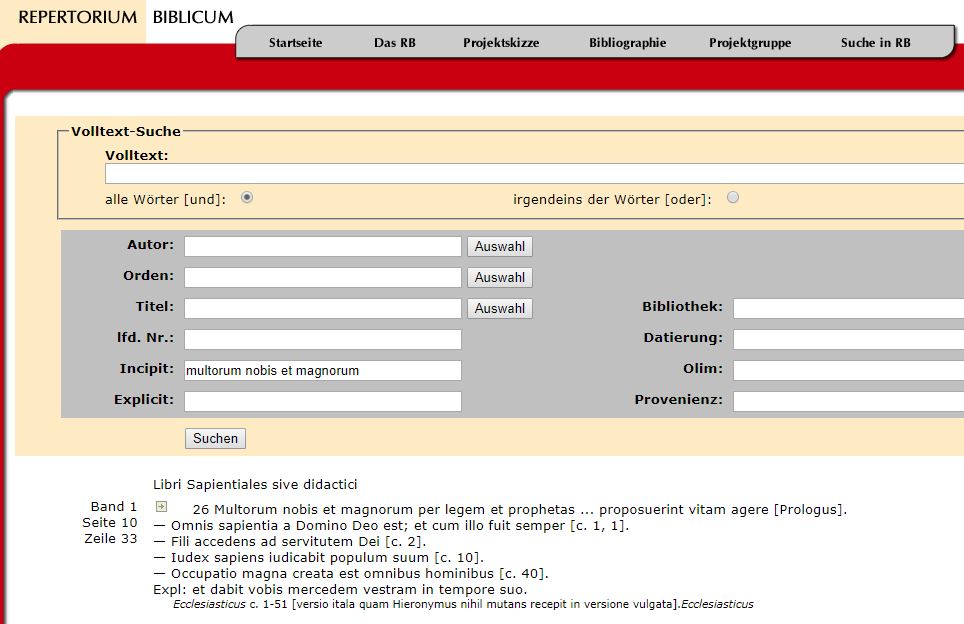
Task: Click the Auswahl button next to Titel
Action: (500, 308)
